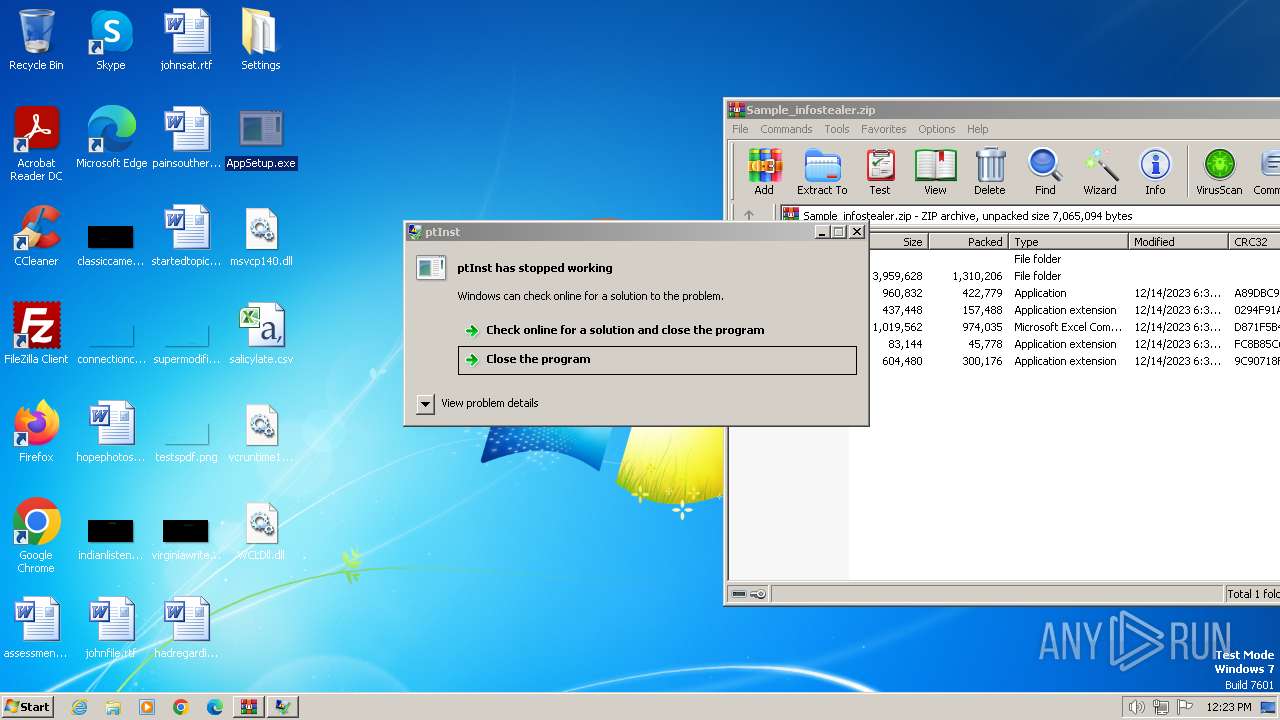Select Acrobat Reader DC shortcut
The height and width of the screenshot is (720, 1280).
pyautogui.click(x=36, y=144)
